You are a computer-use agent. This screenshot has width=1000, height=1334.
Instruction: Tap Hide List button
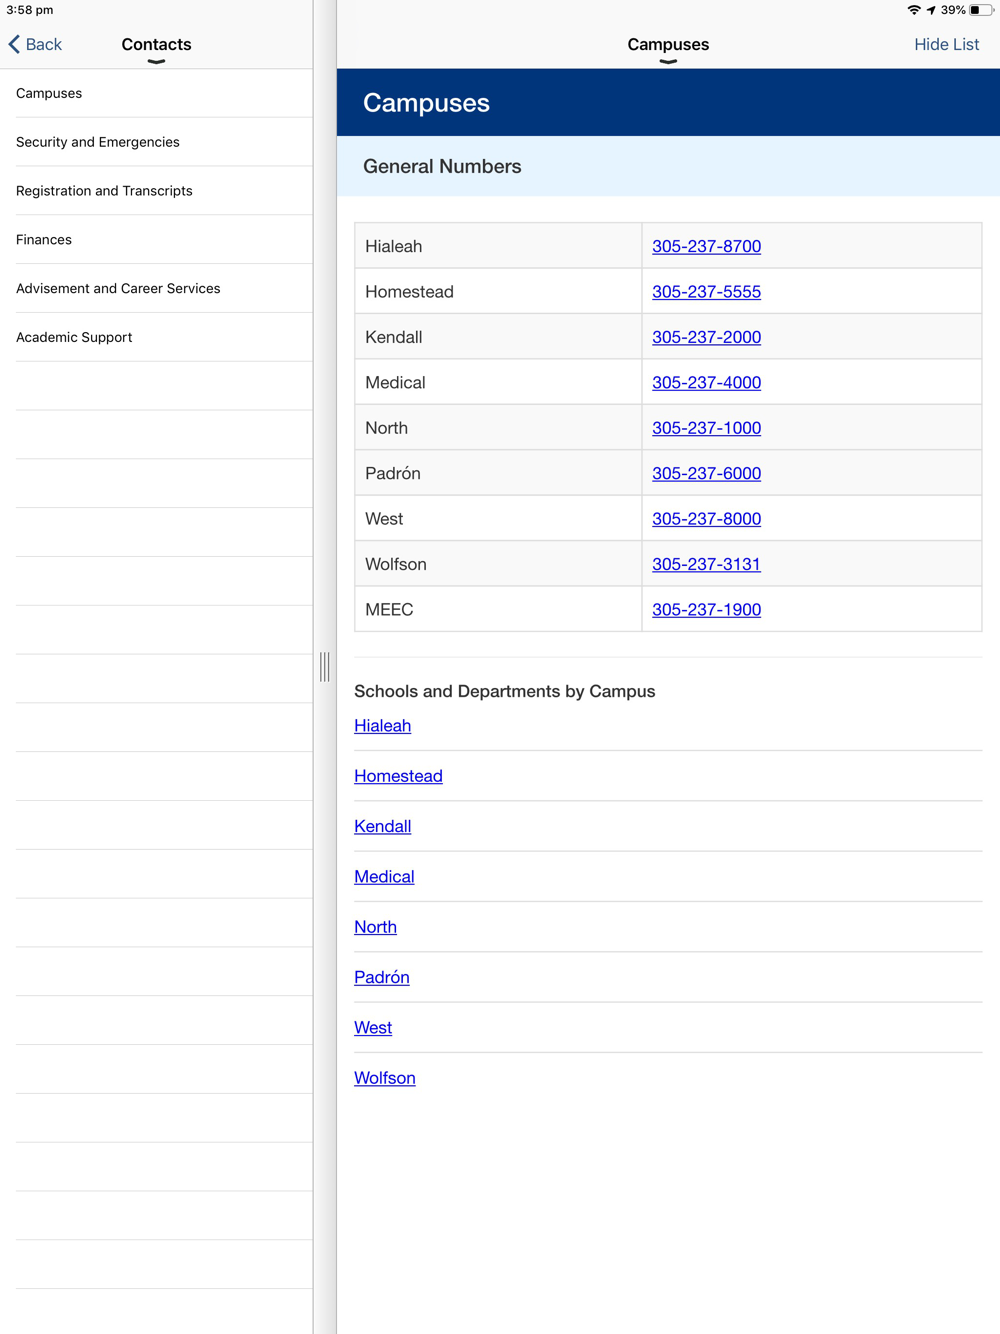946,44
